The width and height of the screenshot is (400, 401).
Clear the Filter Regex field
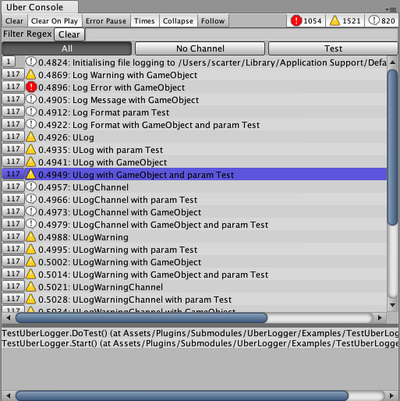69,34
